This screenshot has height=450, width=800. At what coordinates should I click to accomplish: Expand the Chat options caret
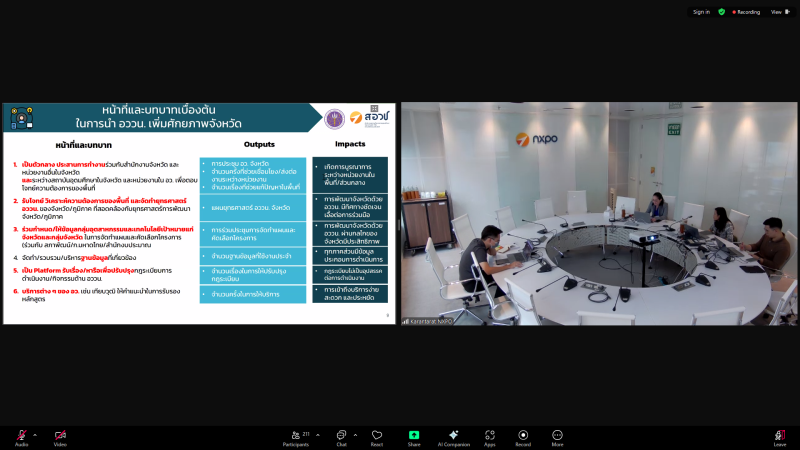click(354, 435)
